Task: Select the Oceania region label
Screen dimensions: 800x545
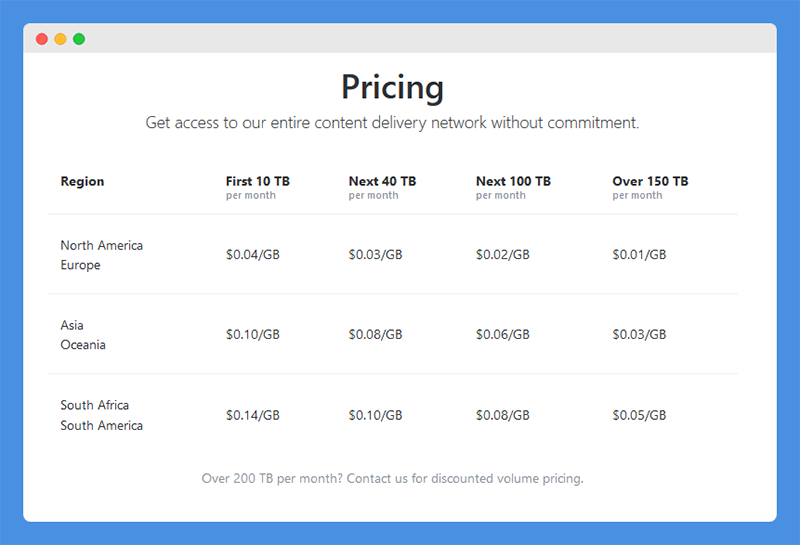Action: click(x=83, y=345)
